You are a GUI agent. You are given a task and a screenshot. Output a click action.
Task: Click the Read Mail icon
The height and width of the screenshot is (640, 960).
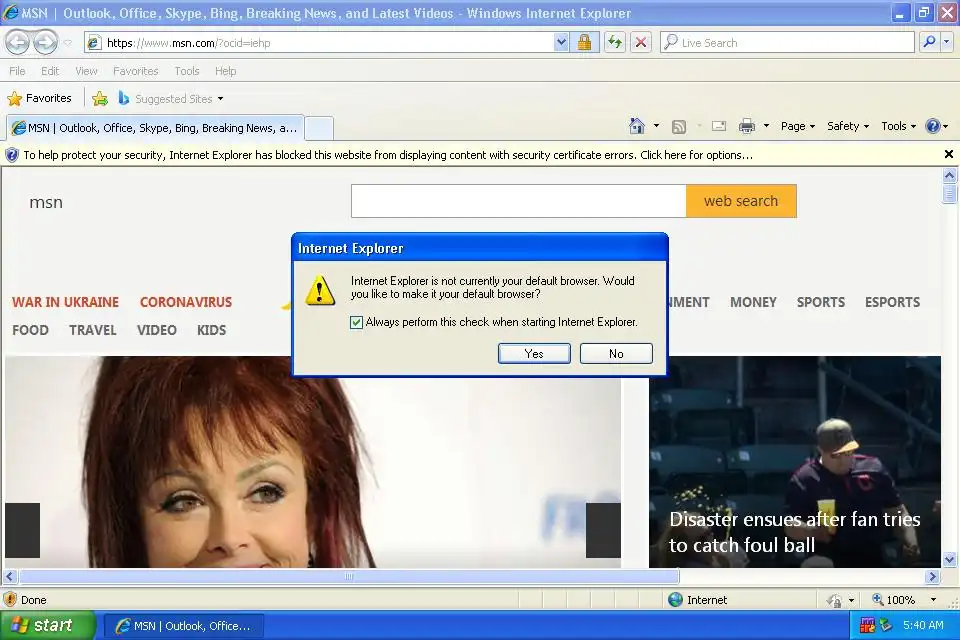(x=719, y=126)
